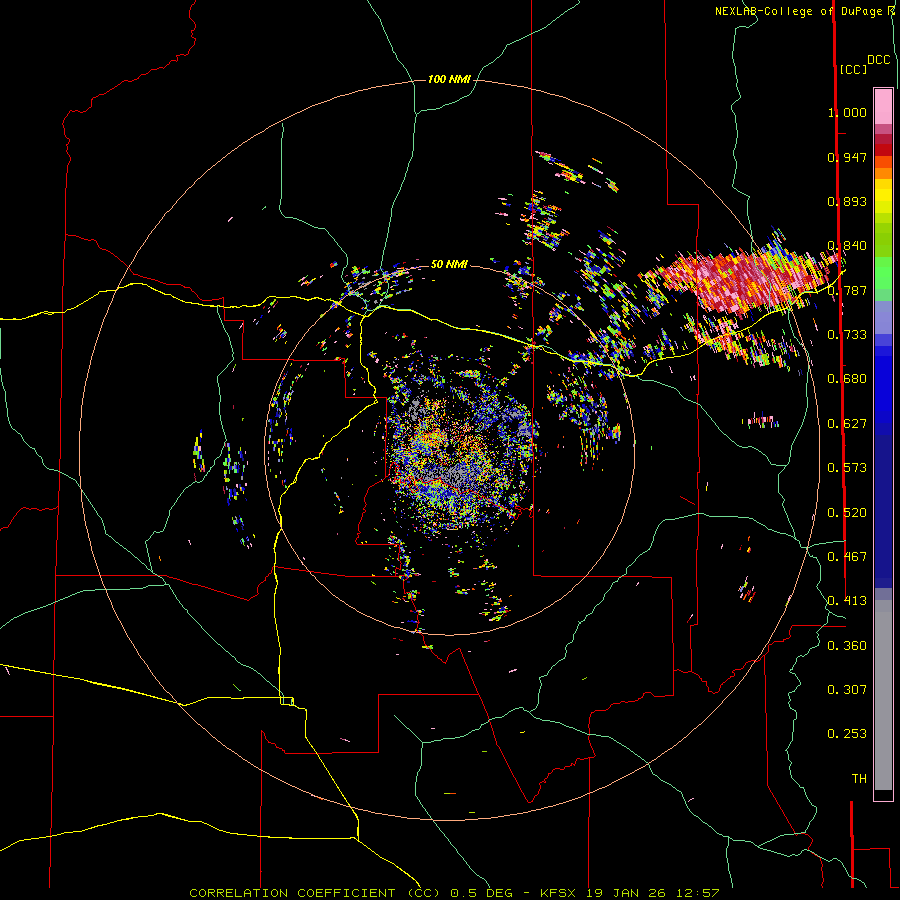Click the 0.413 legend value
900x900 pixels.
click(x=847, y=601)
